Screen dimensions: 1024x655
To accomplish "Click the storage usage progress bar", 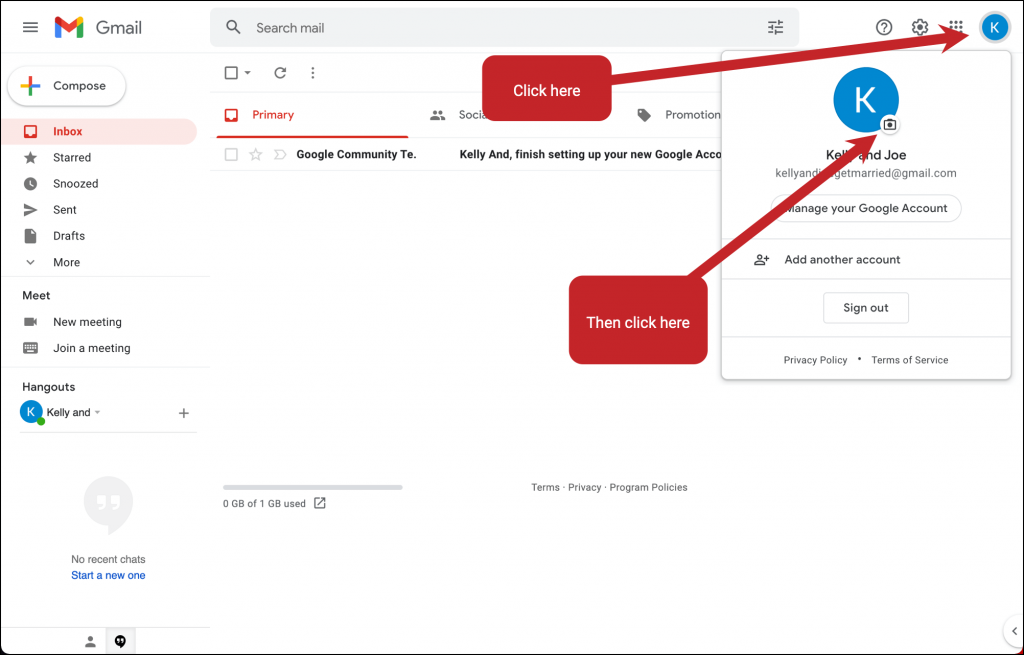I will [x=312, y=487].
